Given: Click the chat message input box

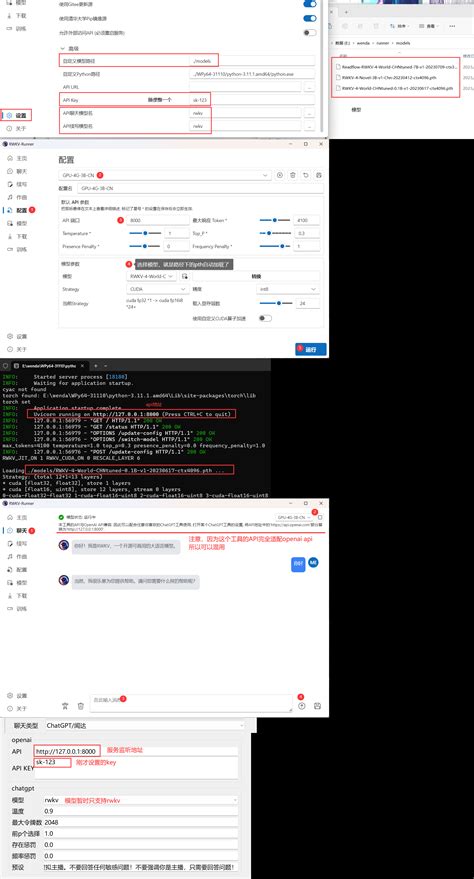Looking at the screenshot, I should pyautogui.click(x=192, y=702).
